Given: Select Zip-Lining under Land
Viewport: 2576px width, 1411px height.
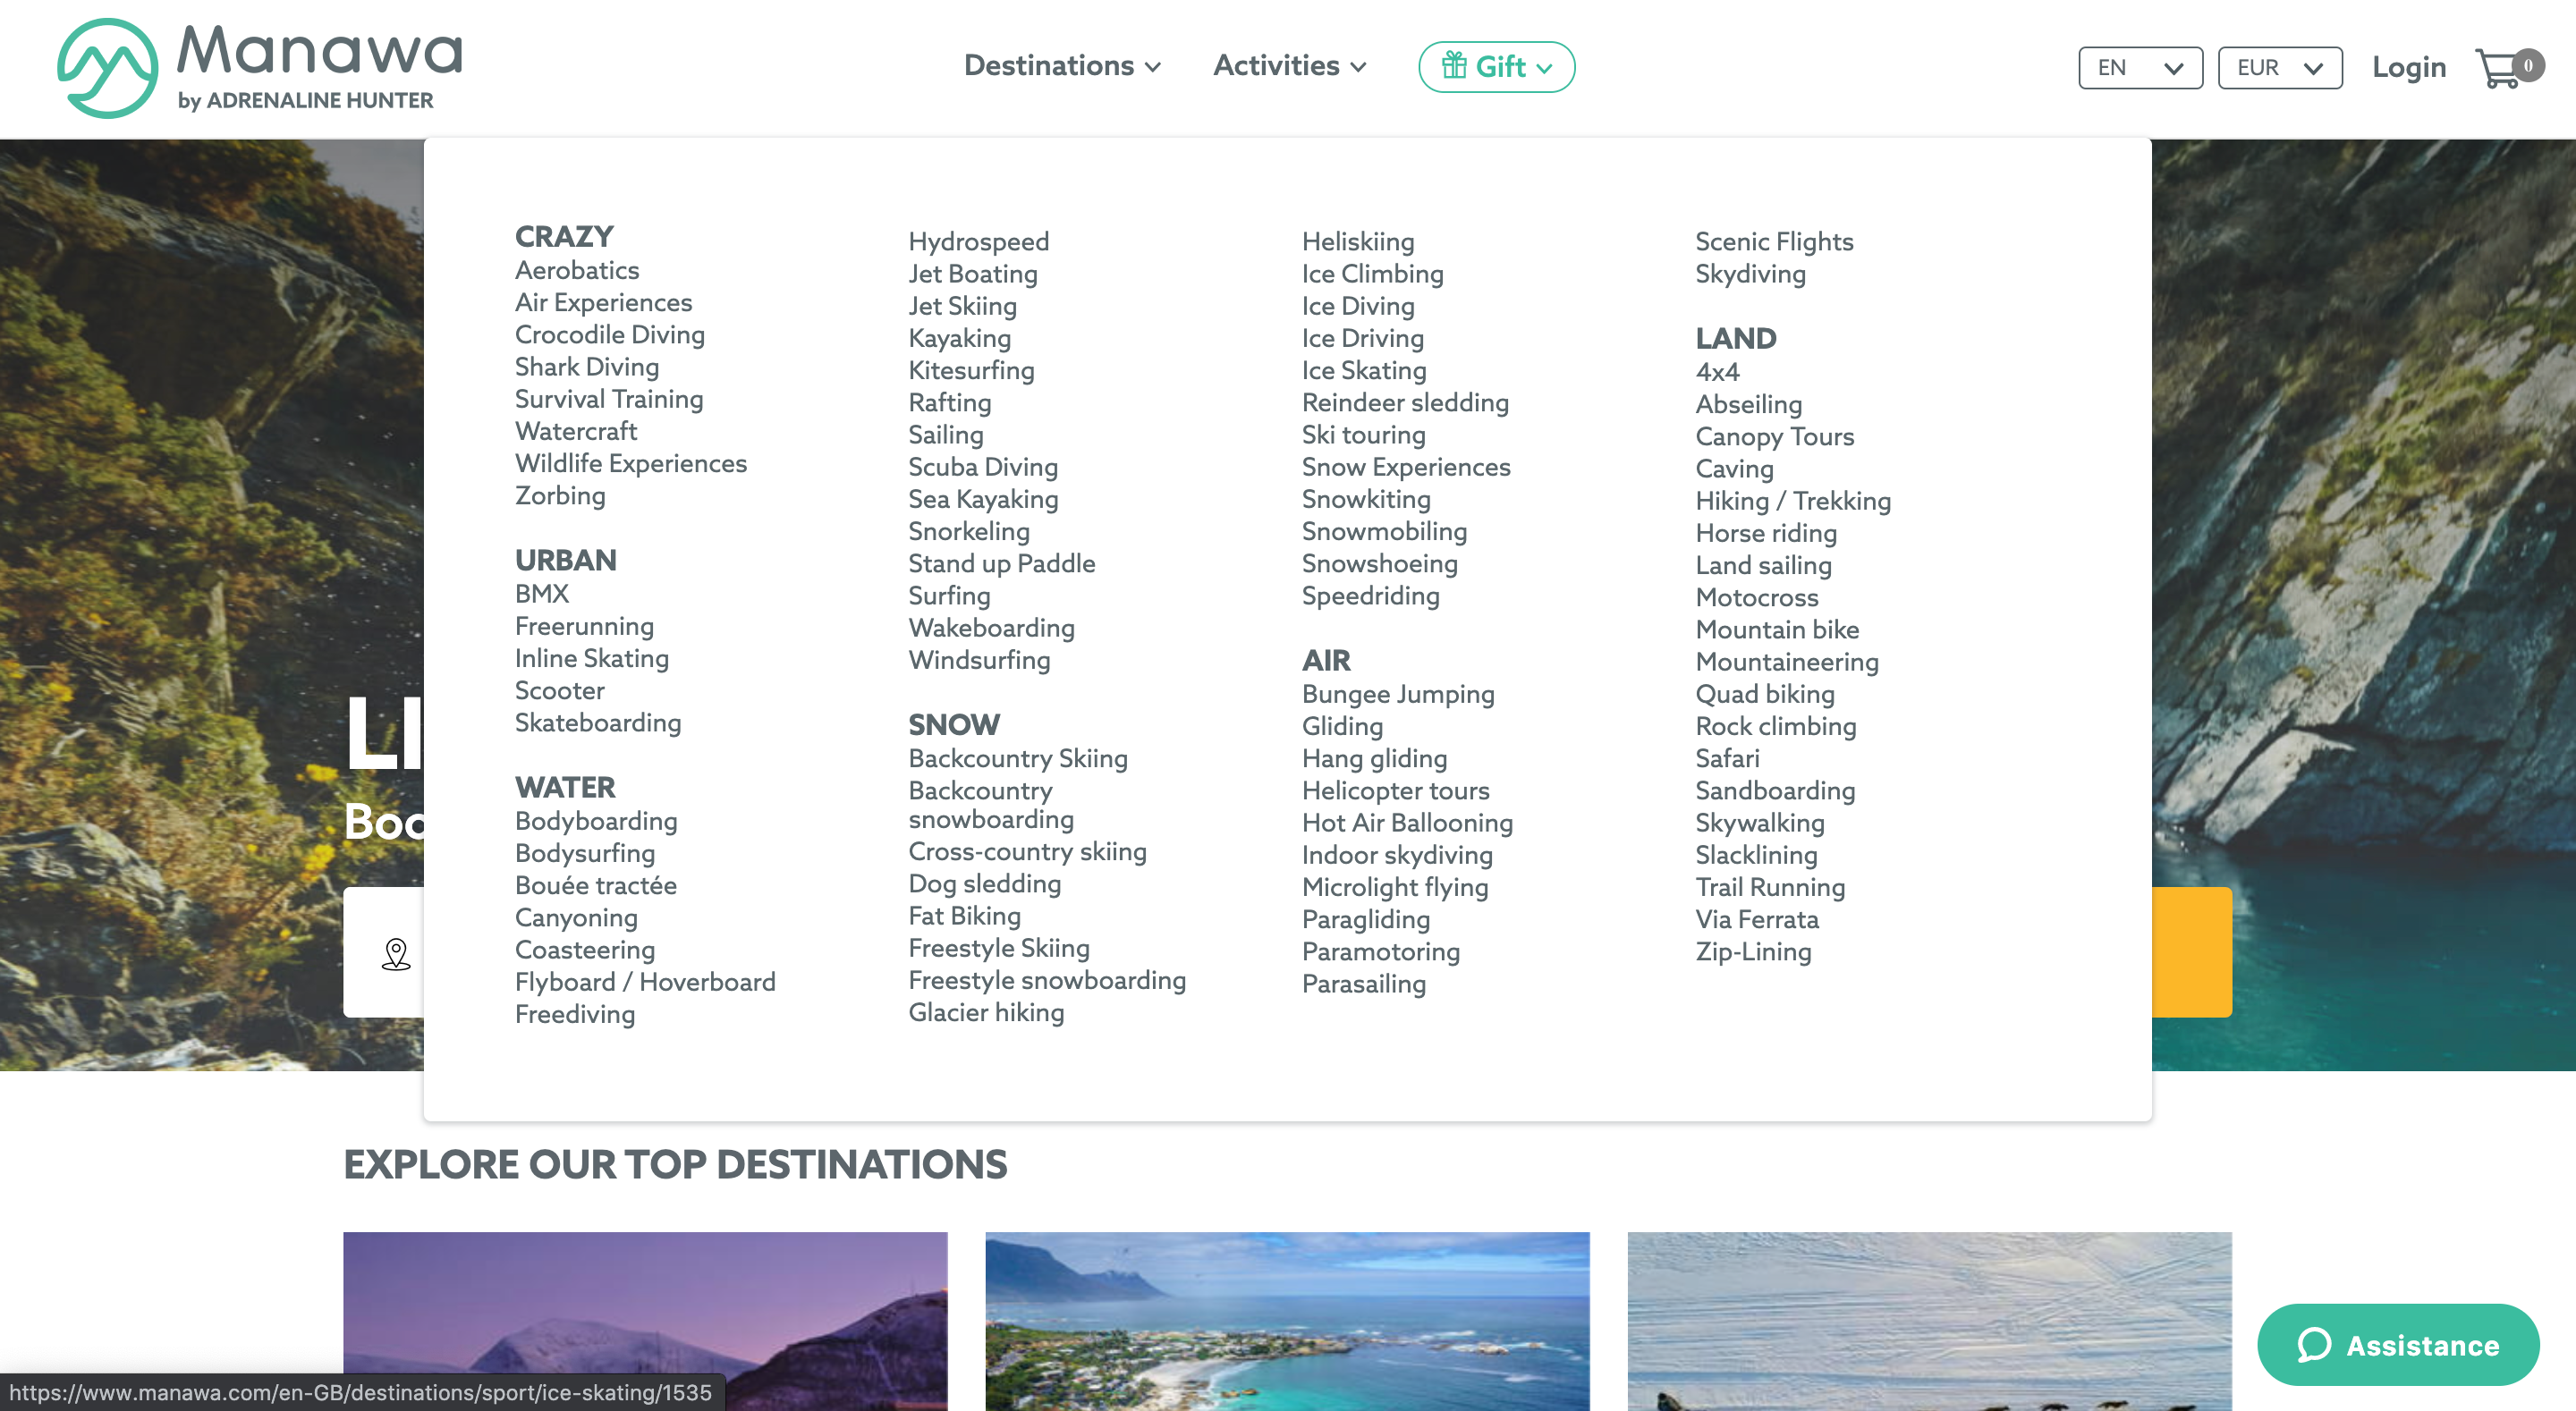Looking at the screenshot, I should tap(1753, 951).
